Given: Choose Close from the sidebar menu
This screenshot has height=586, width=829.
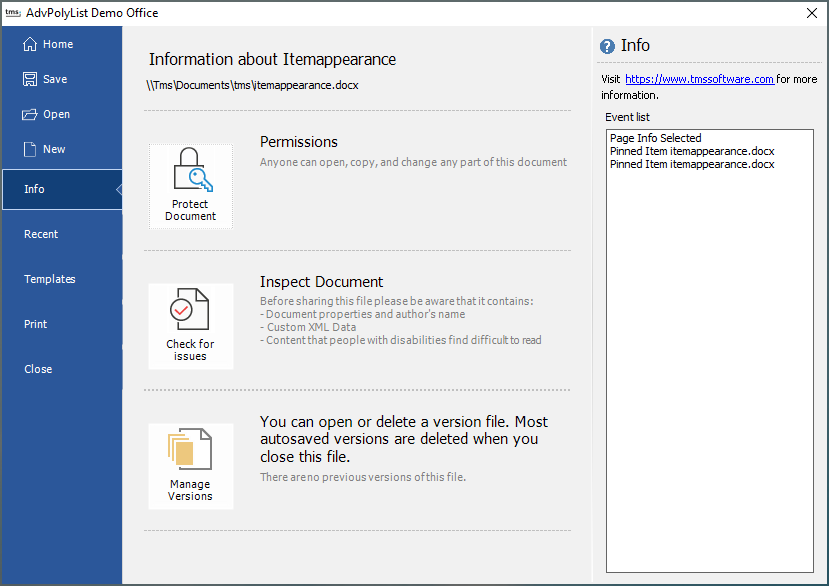Looking at the screenshot, I should pos(38,369).
